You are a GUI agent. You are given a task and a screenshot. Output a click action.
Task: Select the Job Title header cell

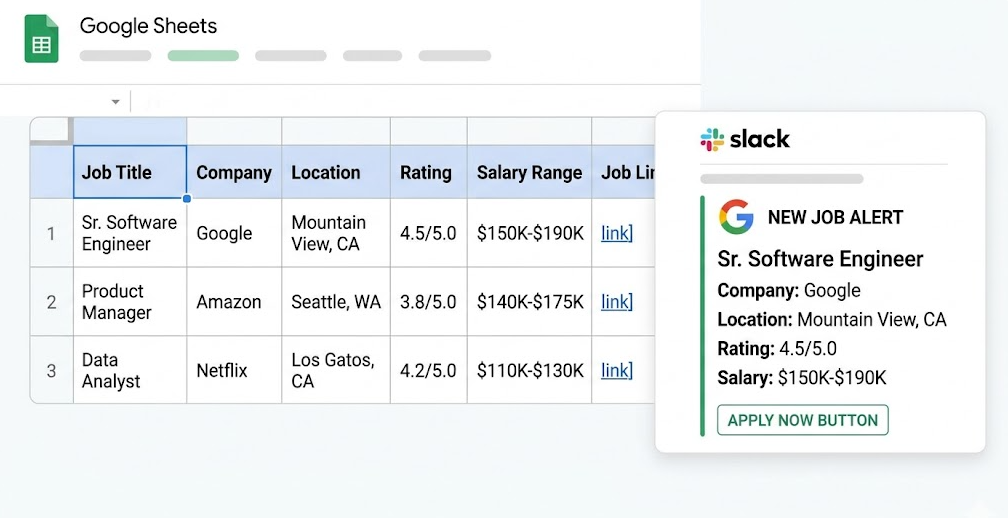pyautogui.click(x=130, y=172)
